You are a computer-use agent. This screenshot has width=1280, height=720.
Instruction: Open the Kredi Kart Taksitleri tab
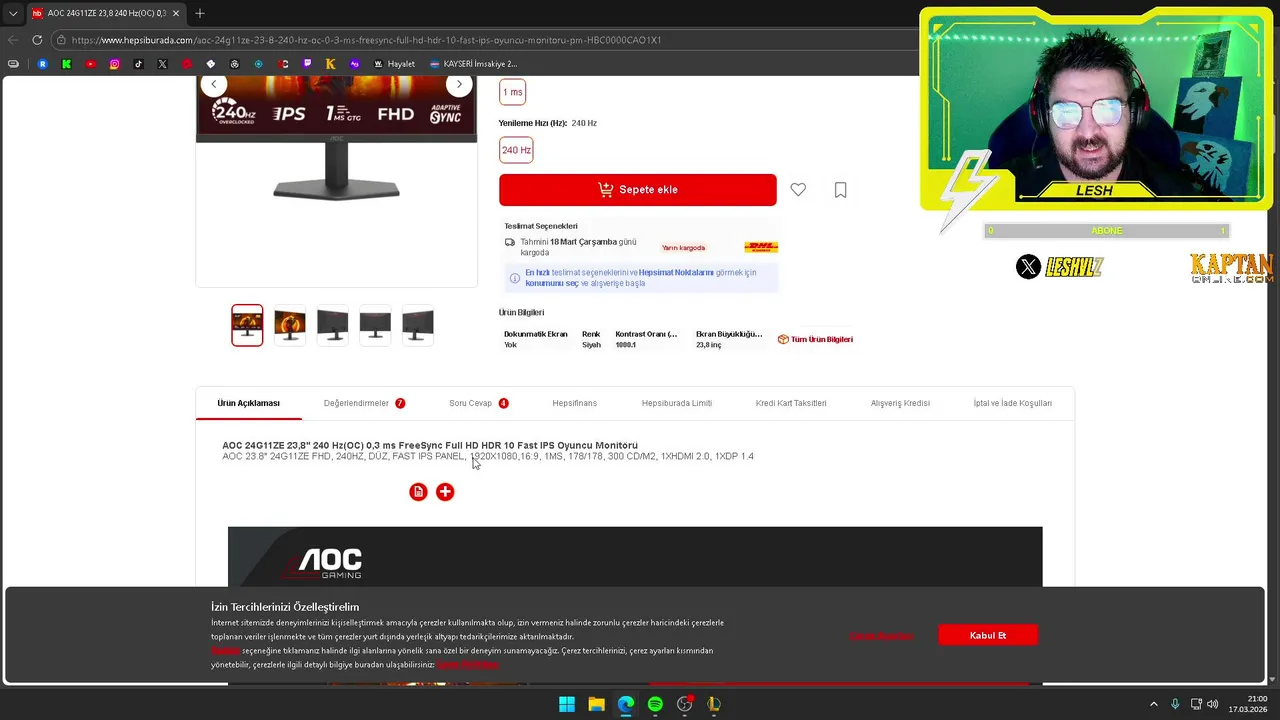tap(791, 403)
